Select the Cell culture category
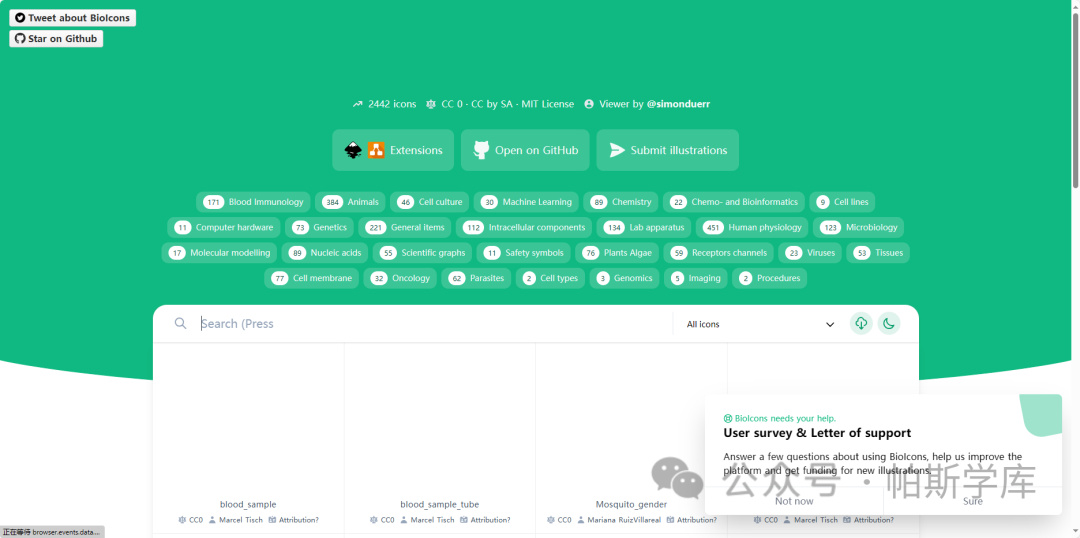Viewport: 1080px width, 538px height. tap(430, 202)
